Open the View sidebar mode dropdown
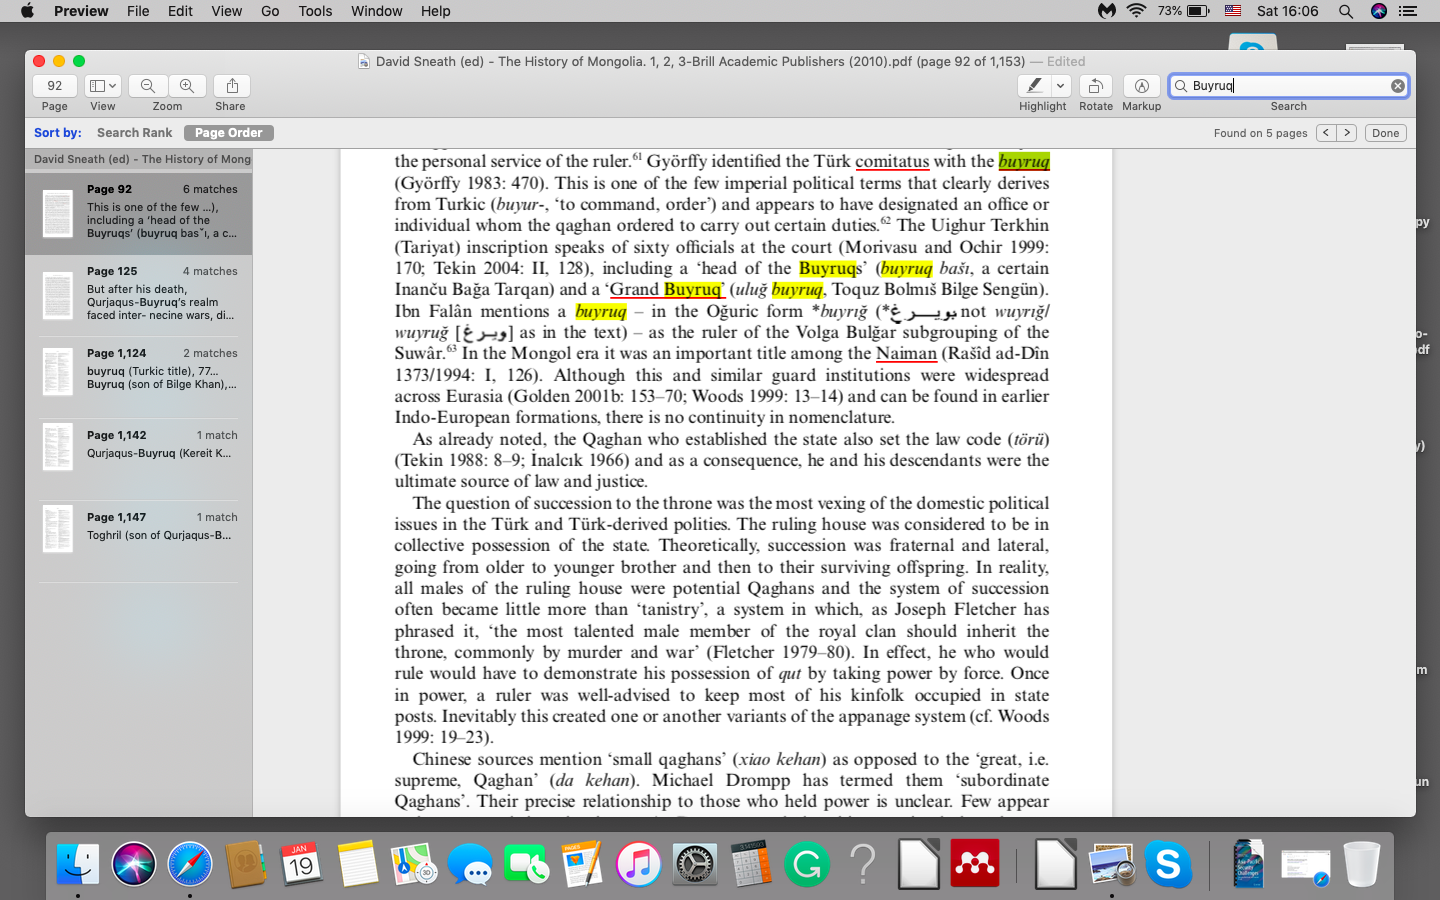Screen dimensions: 1440x900 pyautogui.click(x=103, y=86)
